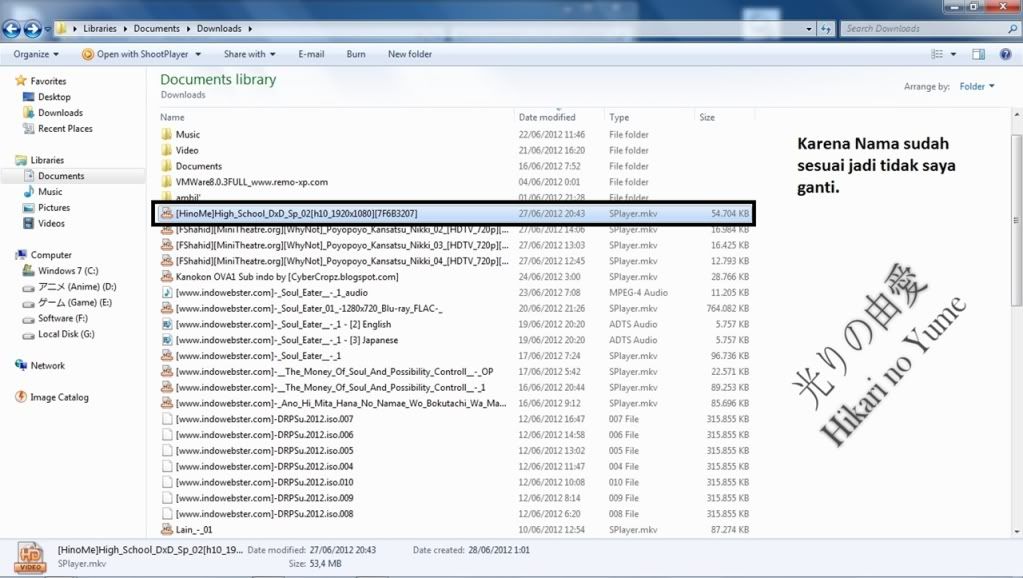Image resolution: width=1023 pixels, height=578 pixels.
Task: Open Arrange by Folder dropdown
Action: tap(977, 87)
